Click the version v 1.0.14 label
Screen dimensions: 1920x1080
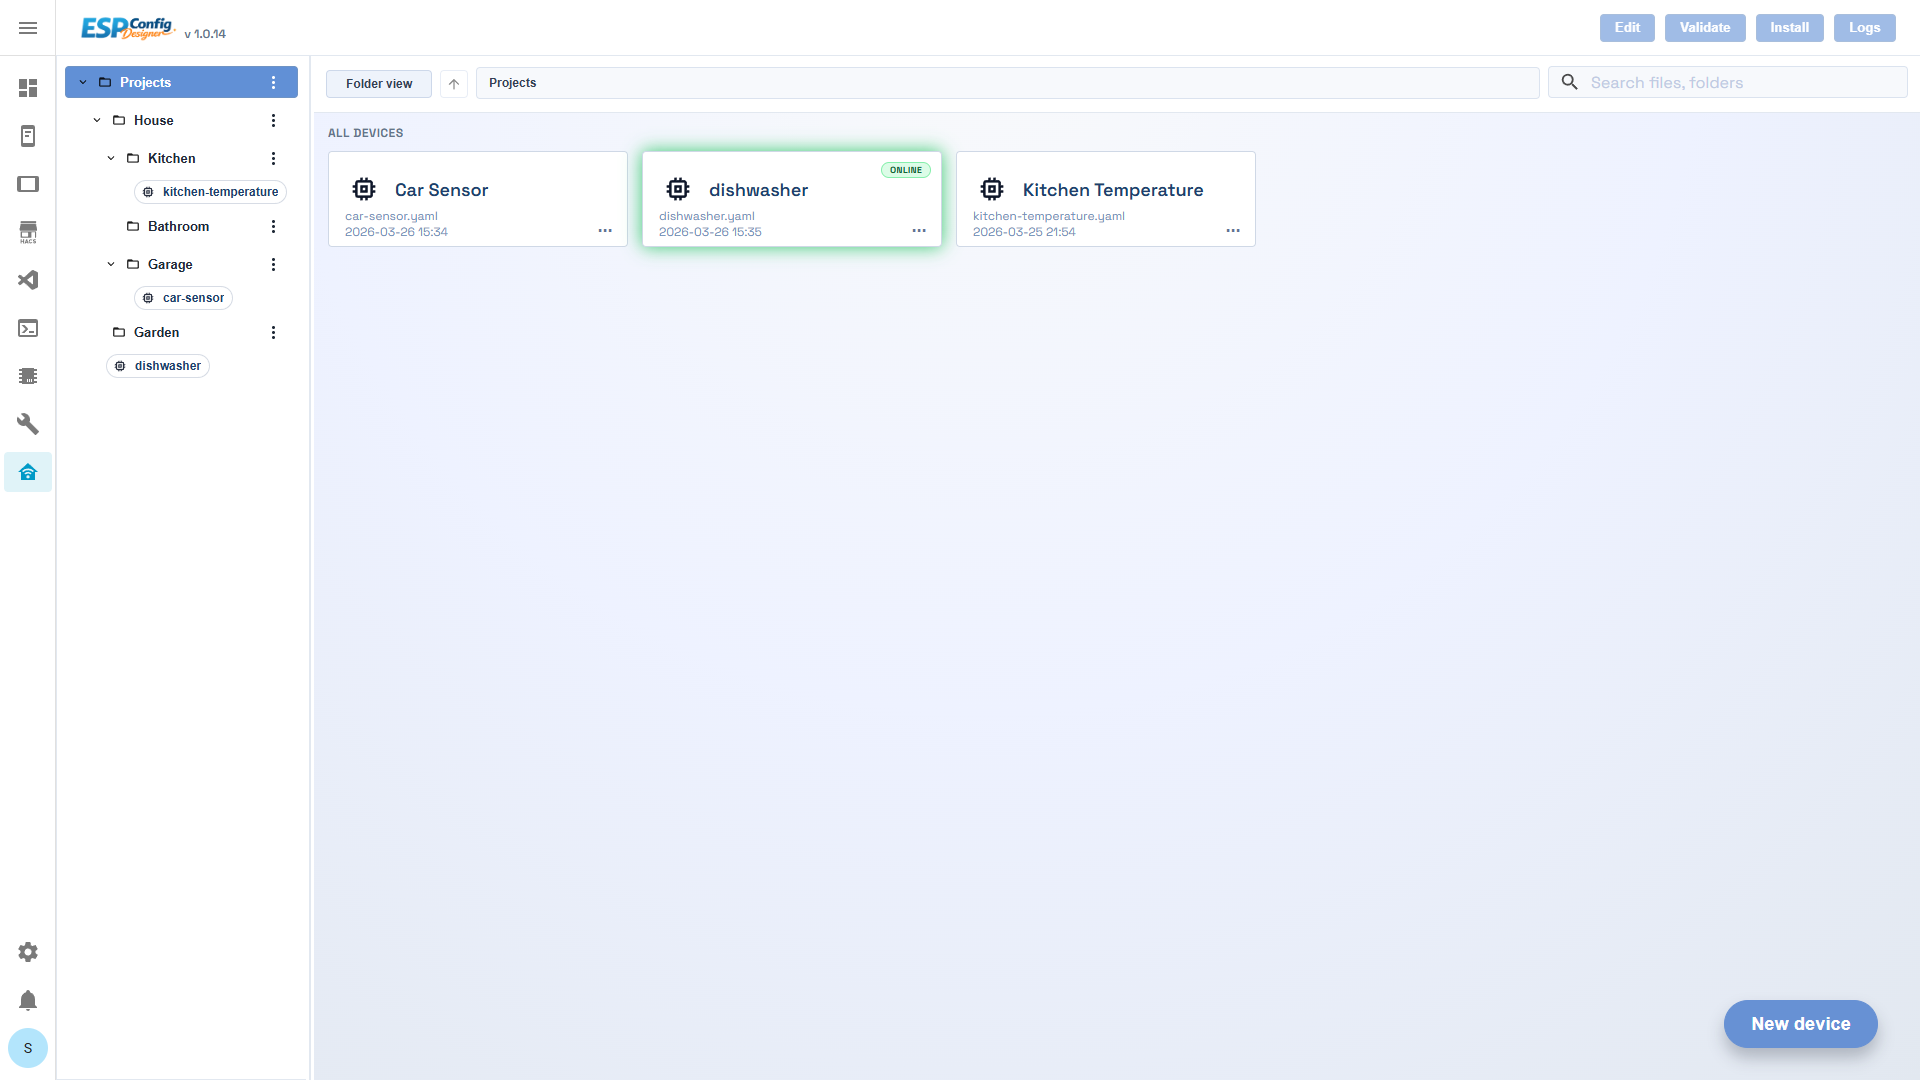click(205, 34)
